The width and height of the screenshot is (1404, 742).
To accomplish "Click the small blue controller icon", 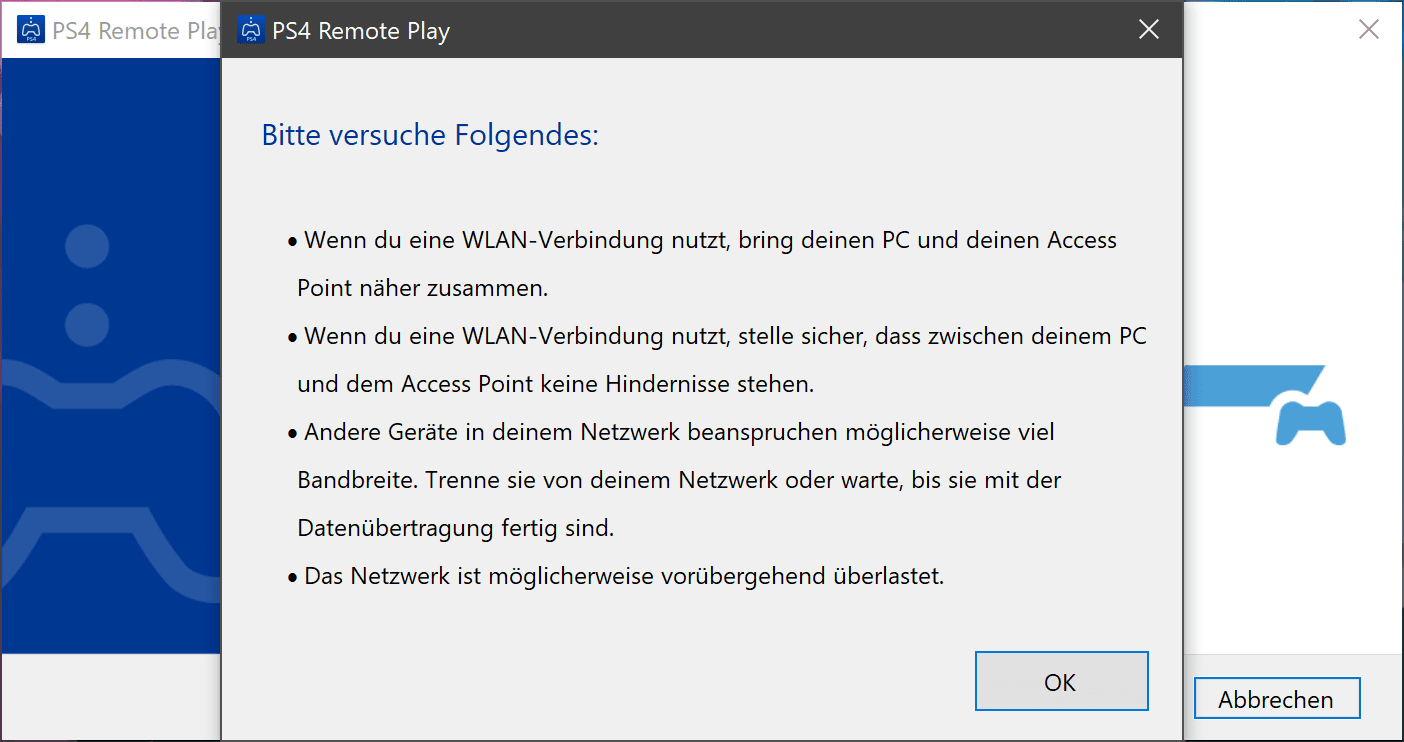I will click(x=1310, y=422).
